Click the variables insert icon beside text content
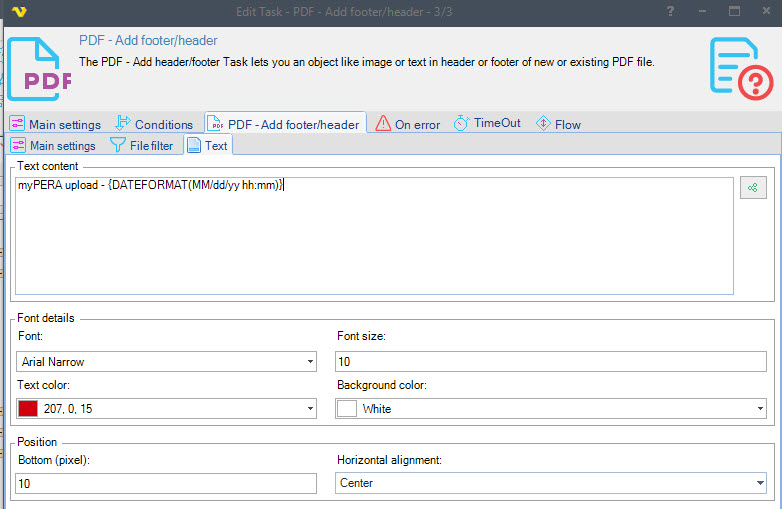 pos(752,187)
